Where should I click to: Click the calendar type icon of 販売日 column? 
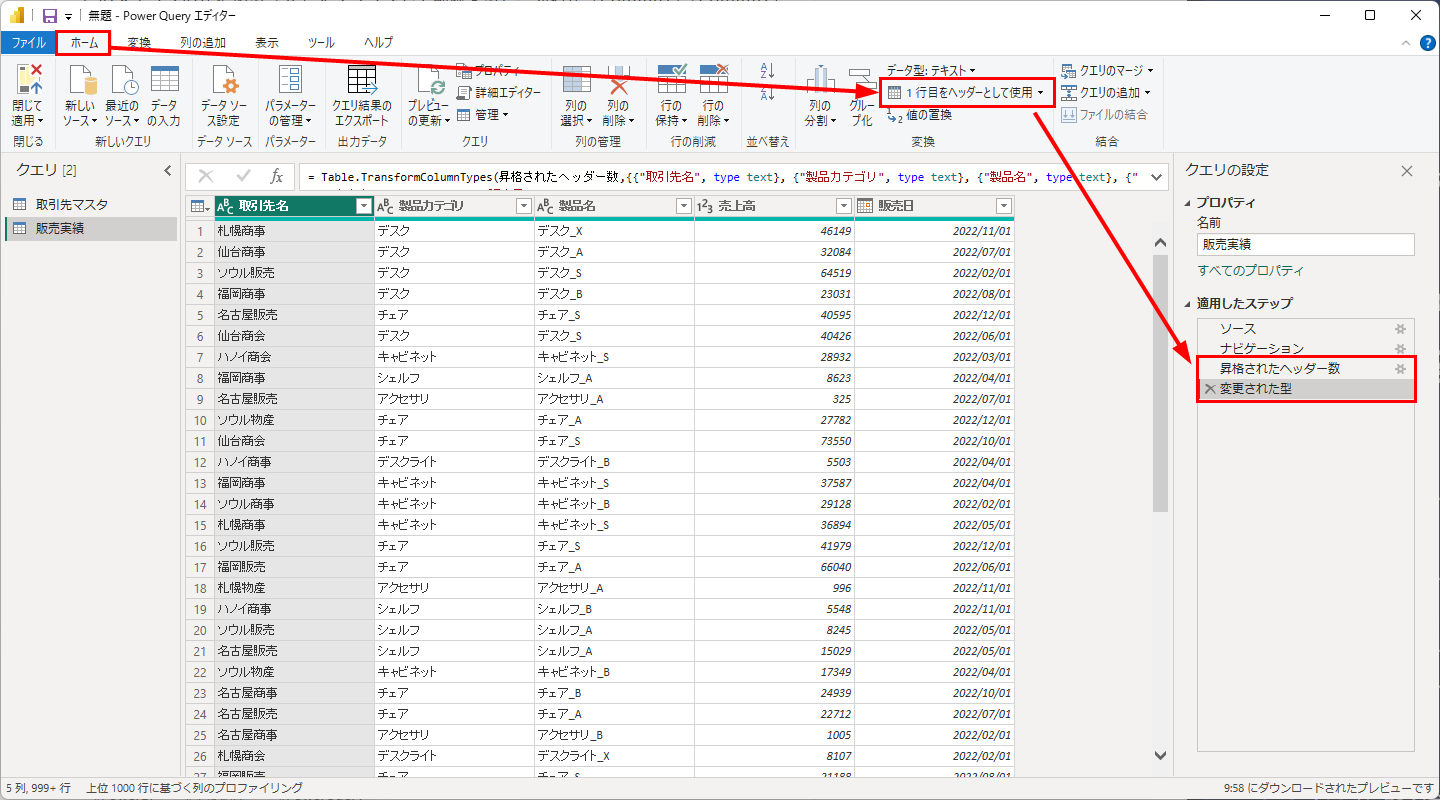[866, 206]
